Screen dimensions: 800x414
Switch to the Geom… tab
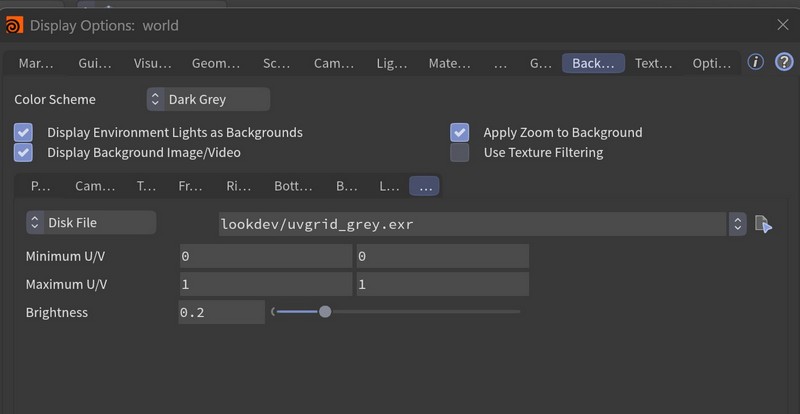[x=216, y=63]
